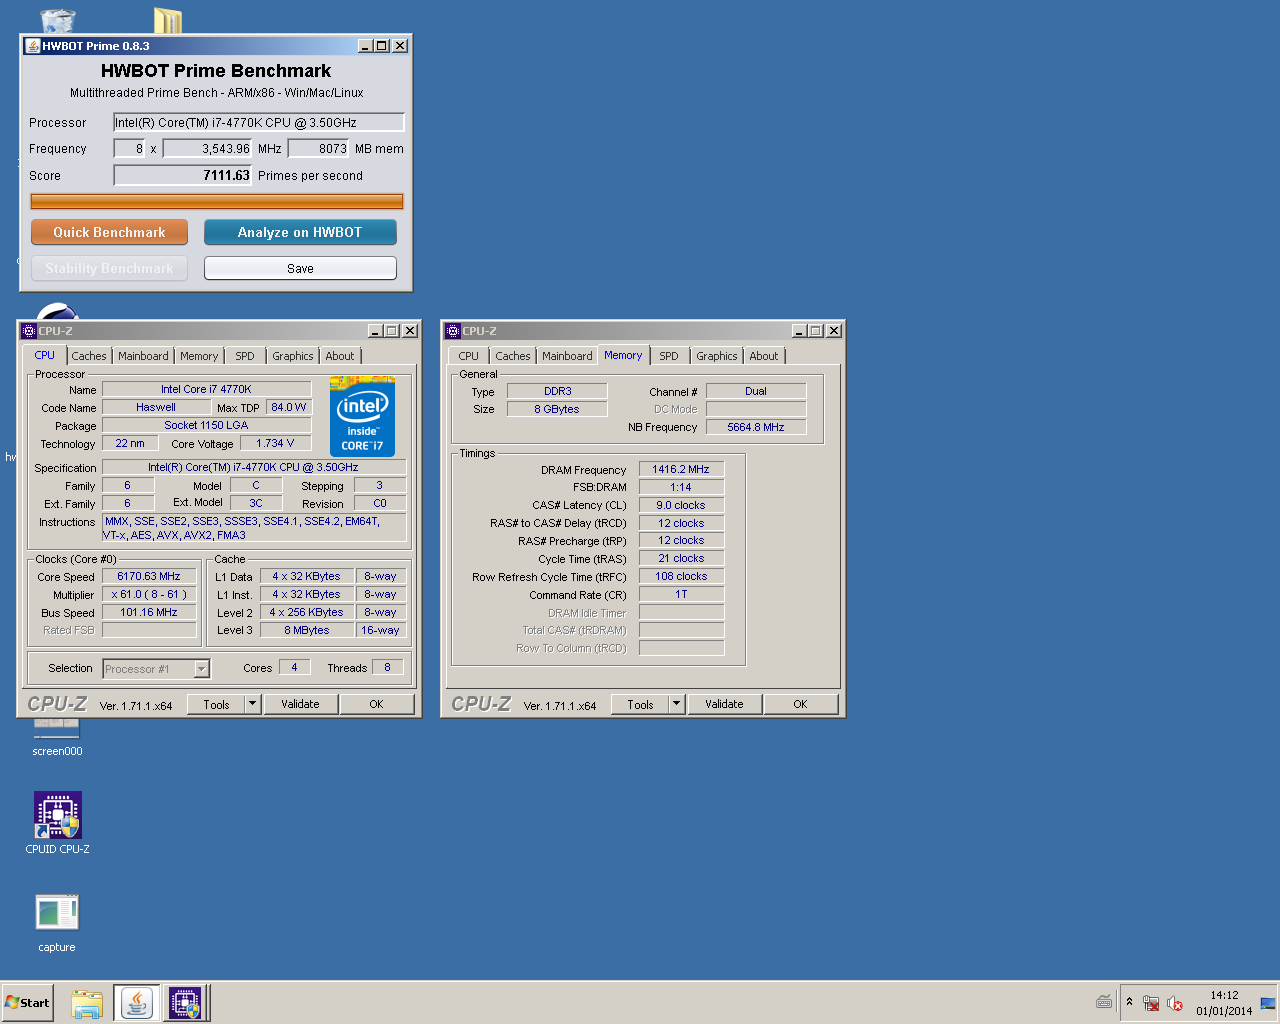
Task: Click the NB Frequency value 5664.8 MHz
Action: pyautogui.click(x=756, y=427)
